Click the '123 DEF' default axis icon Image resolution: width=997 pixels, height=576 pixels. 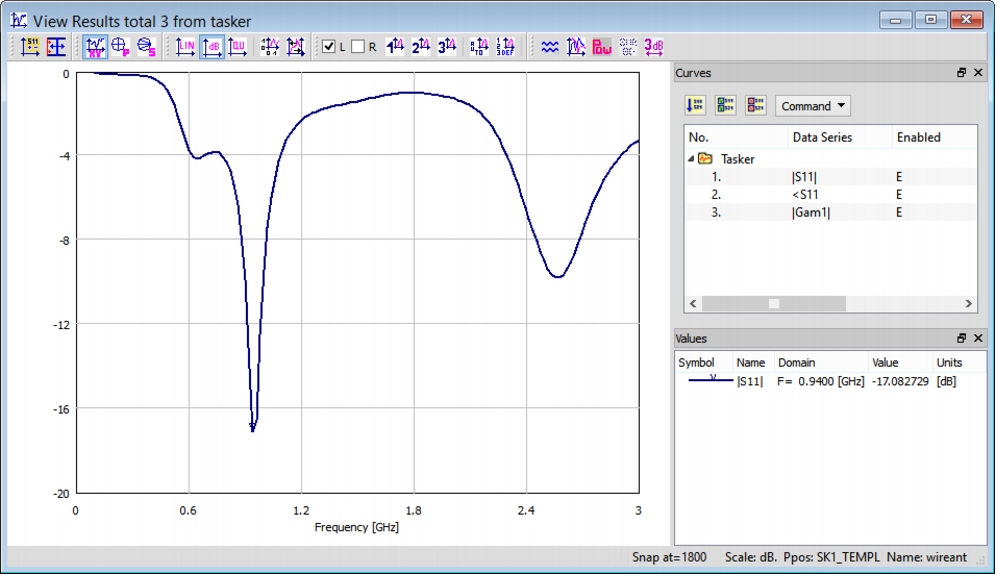pos(505,46)
